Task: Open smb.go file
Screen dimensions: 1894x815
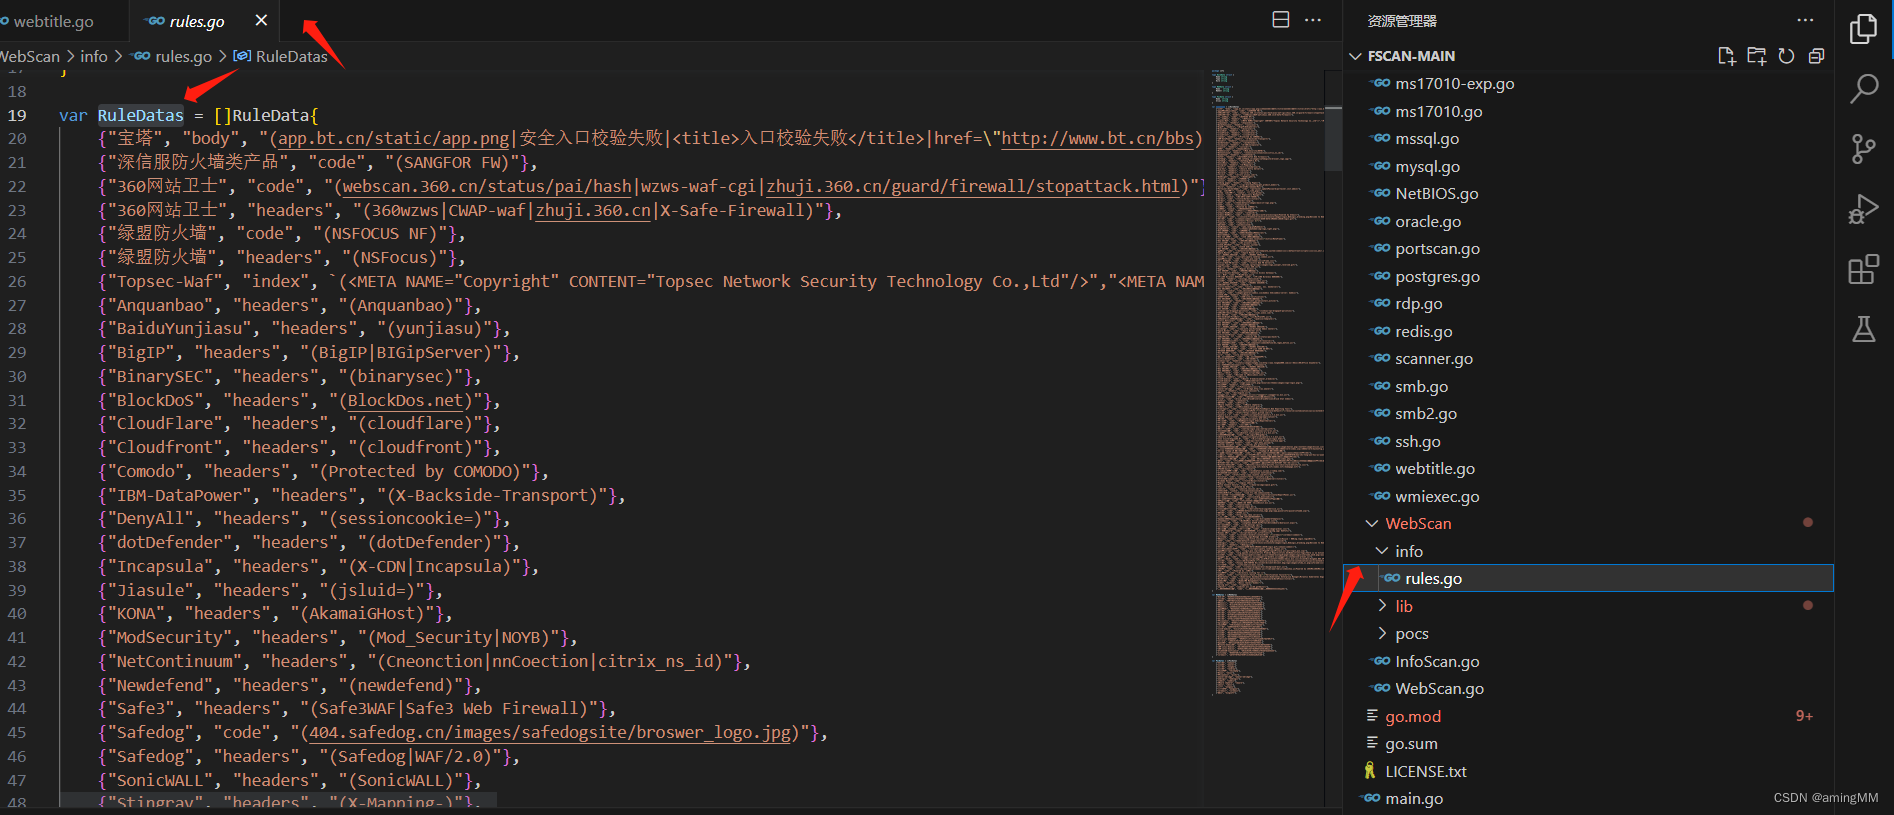Action: pos(1421,386)
